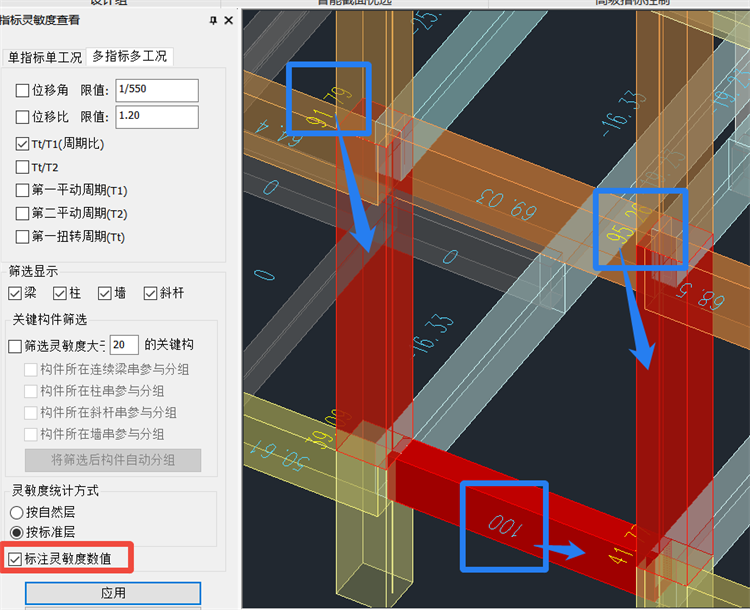Toggle the 斜杆 display filter
The image size is (750, 610).
(x=151, y=293)
